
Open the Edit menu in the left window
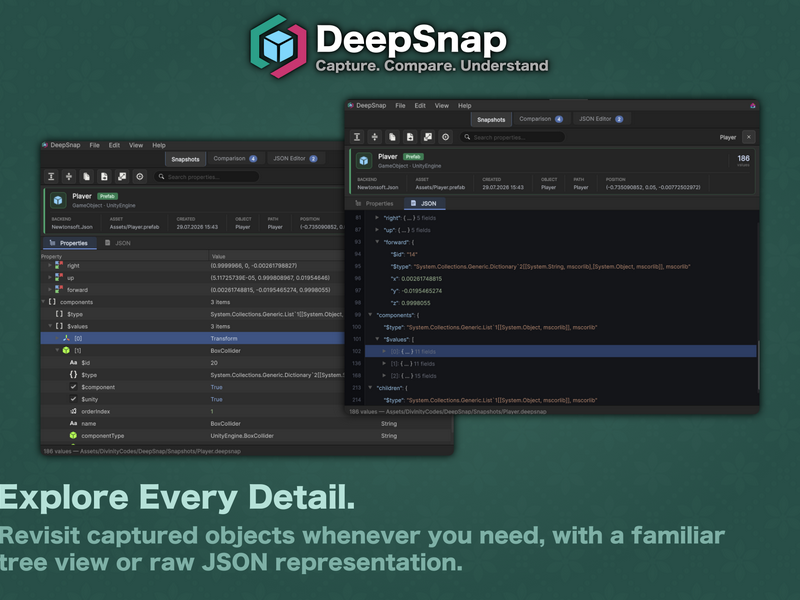pos(114,145)
